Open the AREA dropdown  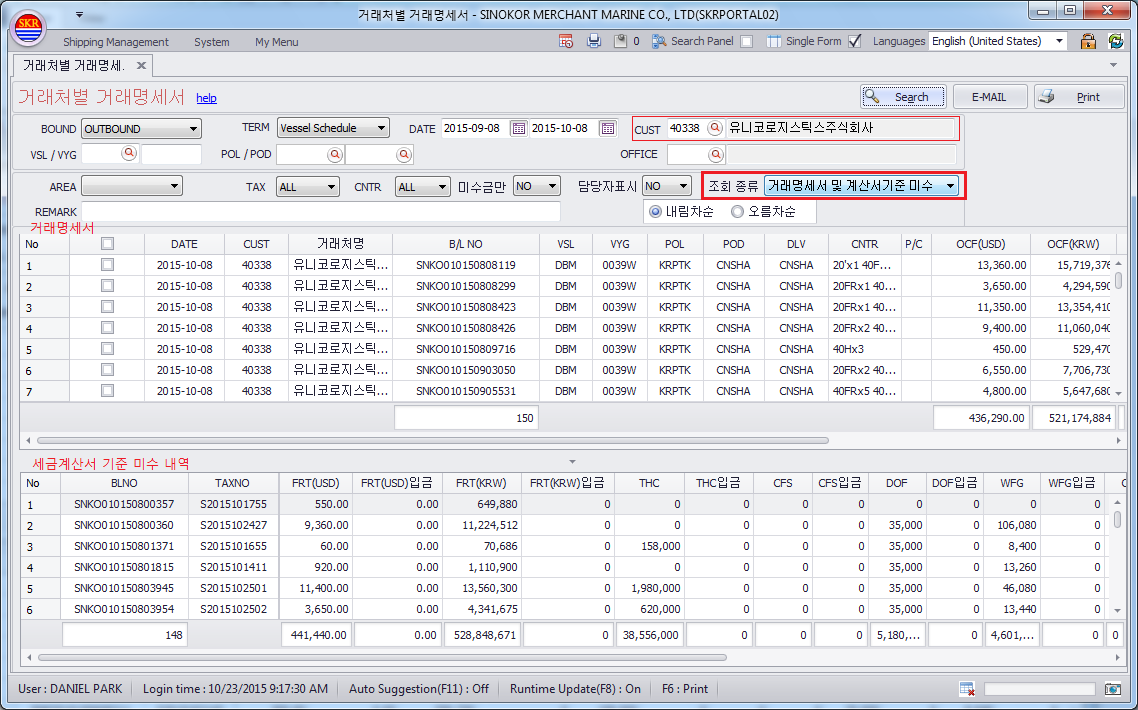(x=131, y=187)
